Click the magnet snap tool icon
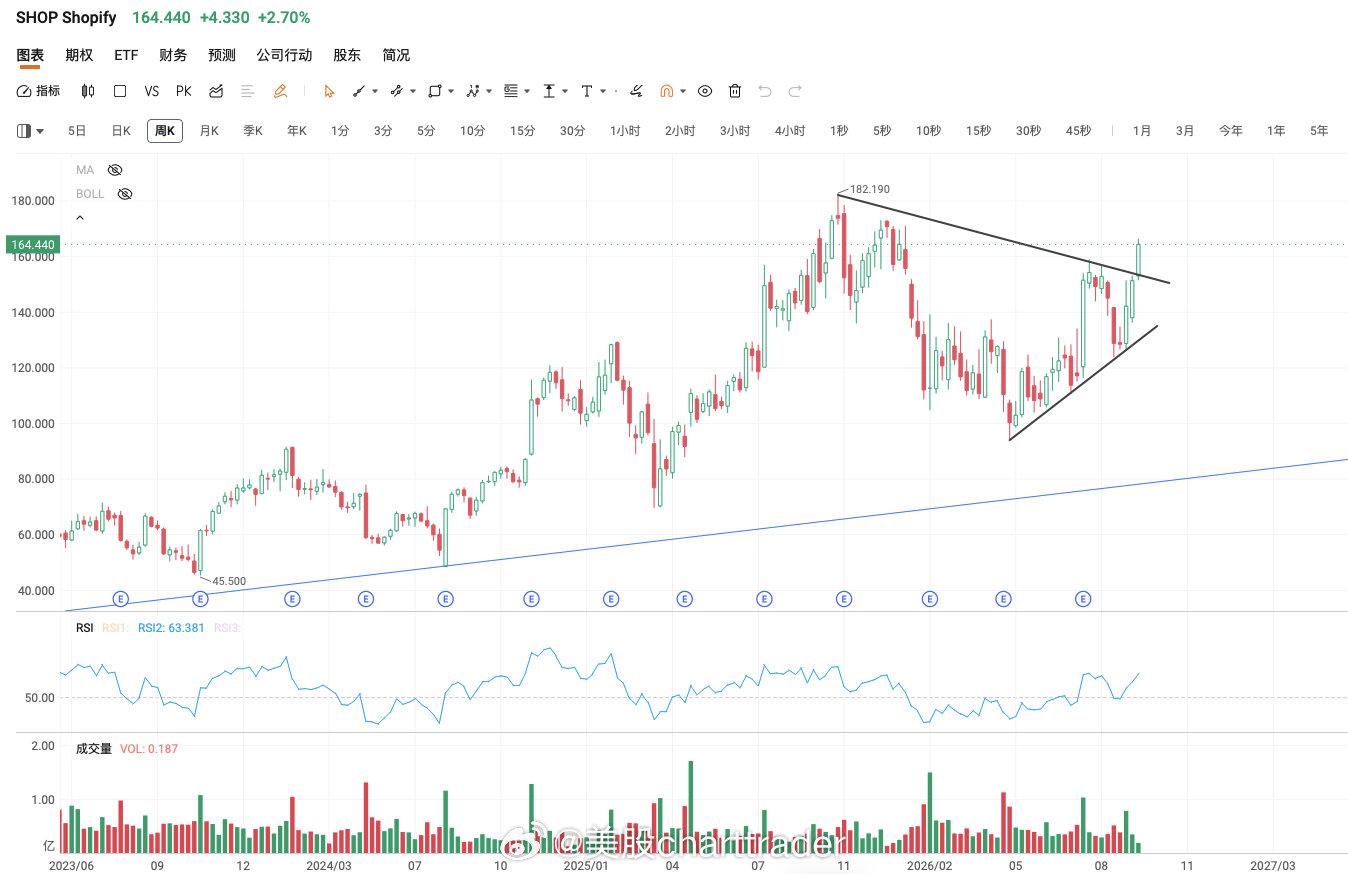Viewport: 1348px width, 874px height. pyautogui.click(x=666, y=91)
